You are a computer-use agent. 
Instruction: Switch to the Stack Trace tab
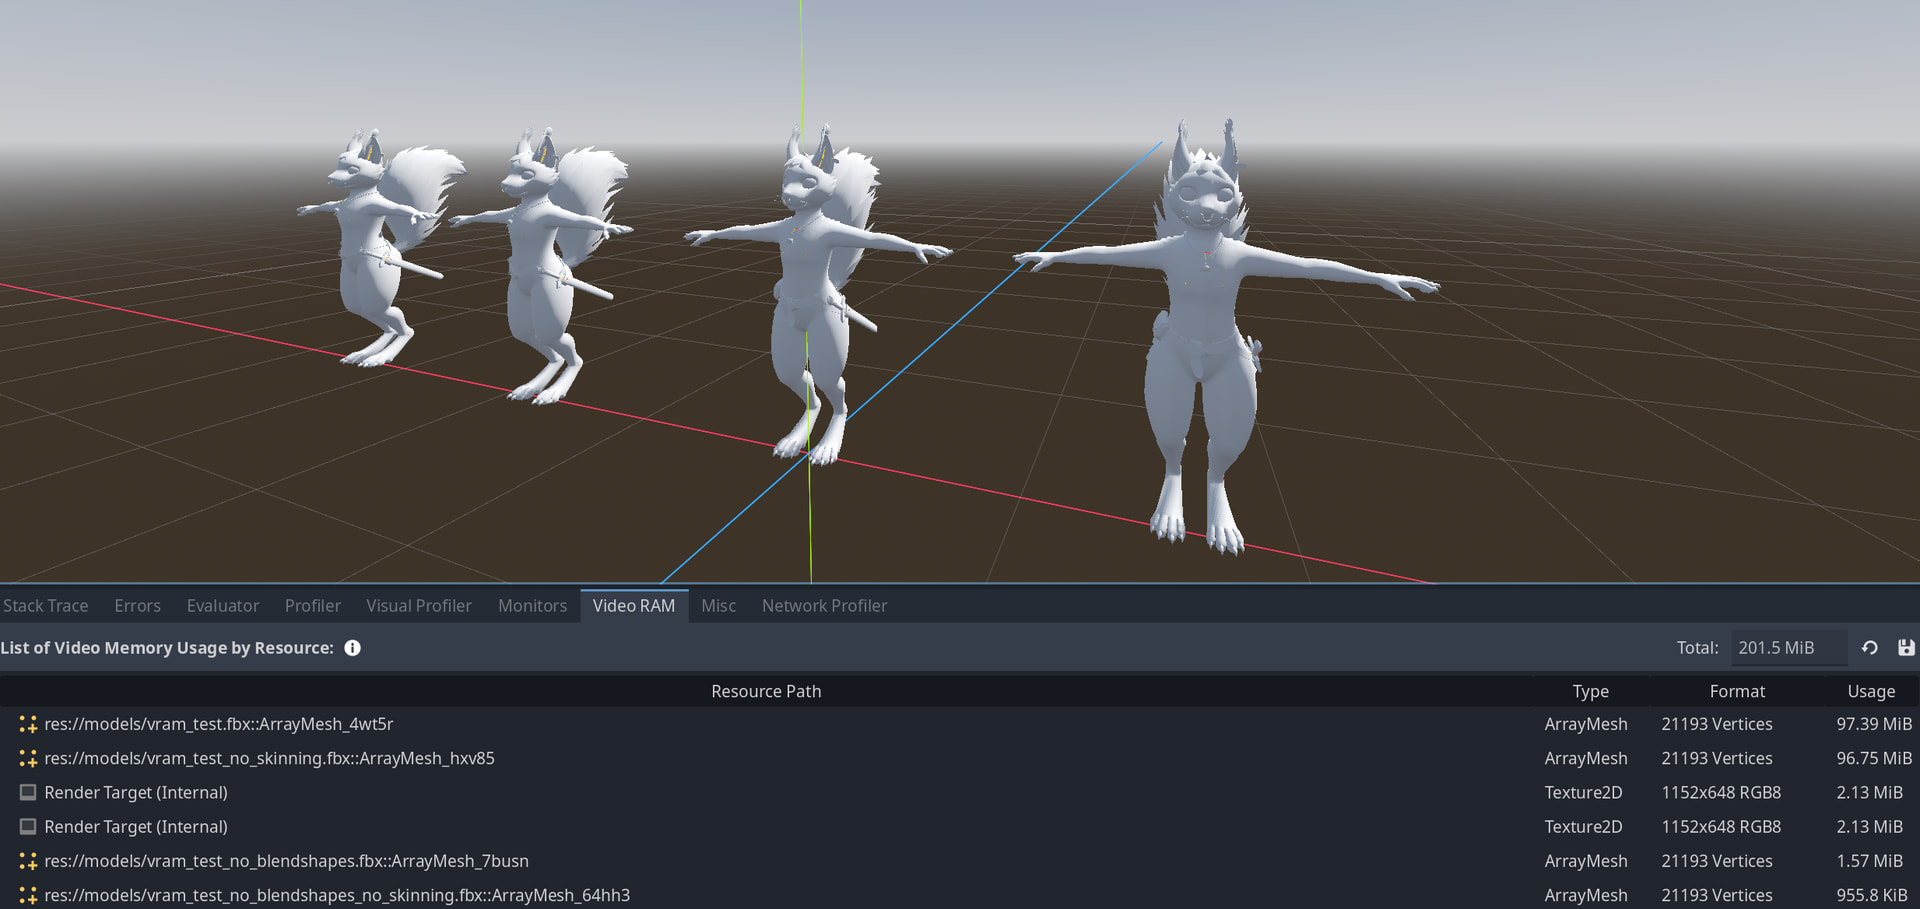click(x=46, y=606)
